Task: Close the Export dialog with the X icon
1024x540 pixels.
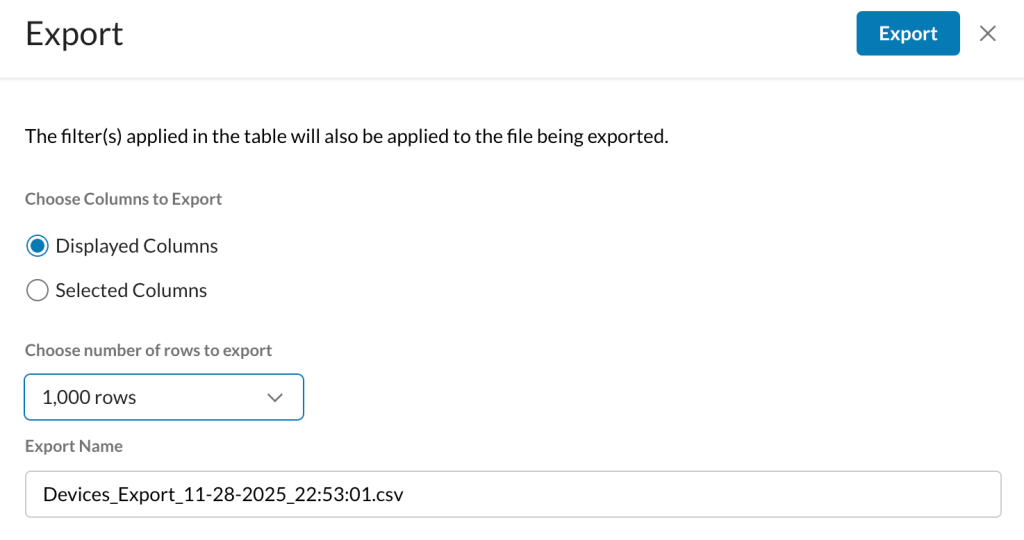Action: [x=987, y=33]
